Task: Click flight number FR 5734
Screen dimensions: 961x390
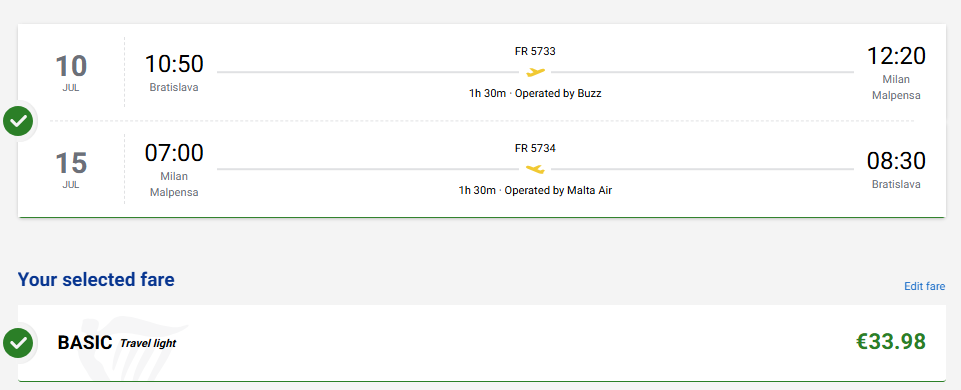Action: coord(535,148)
